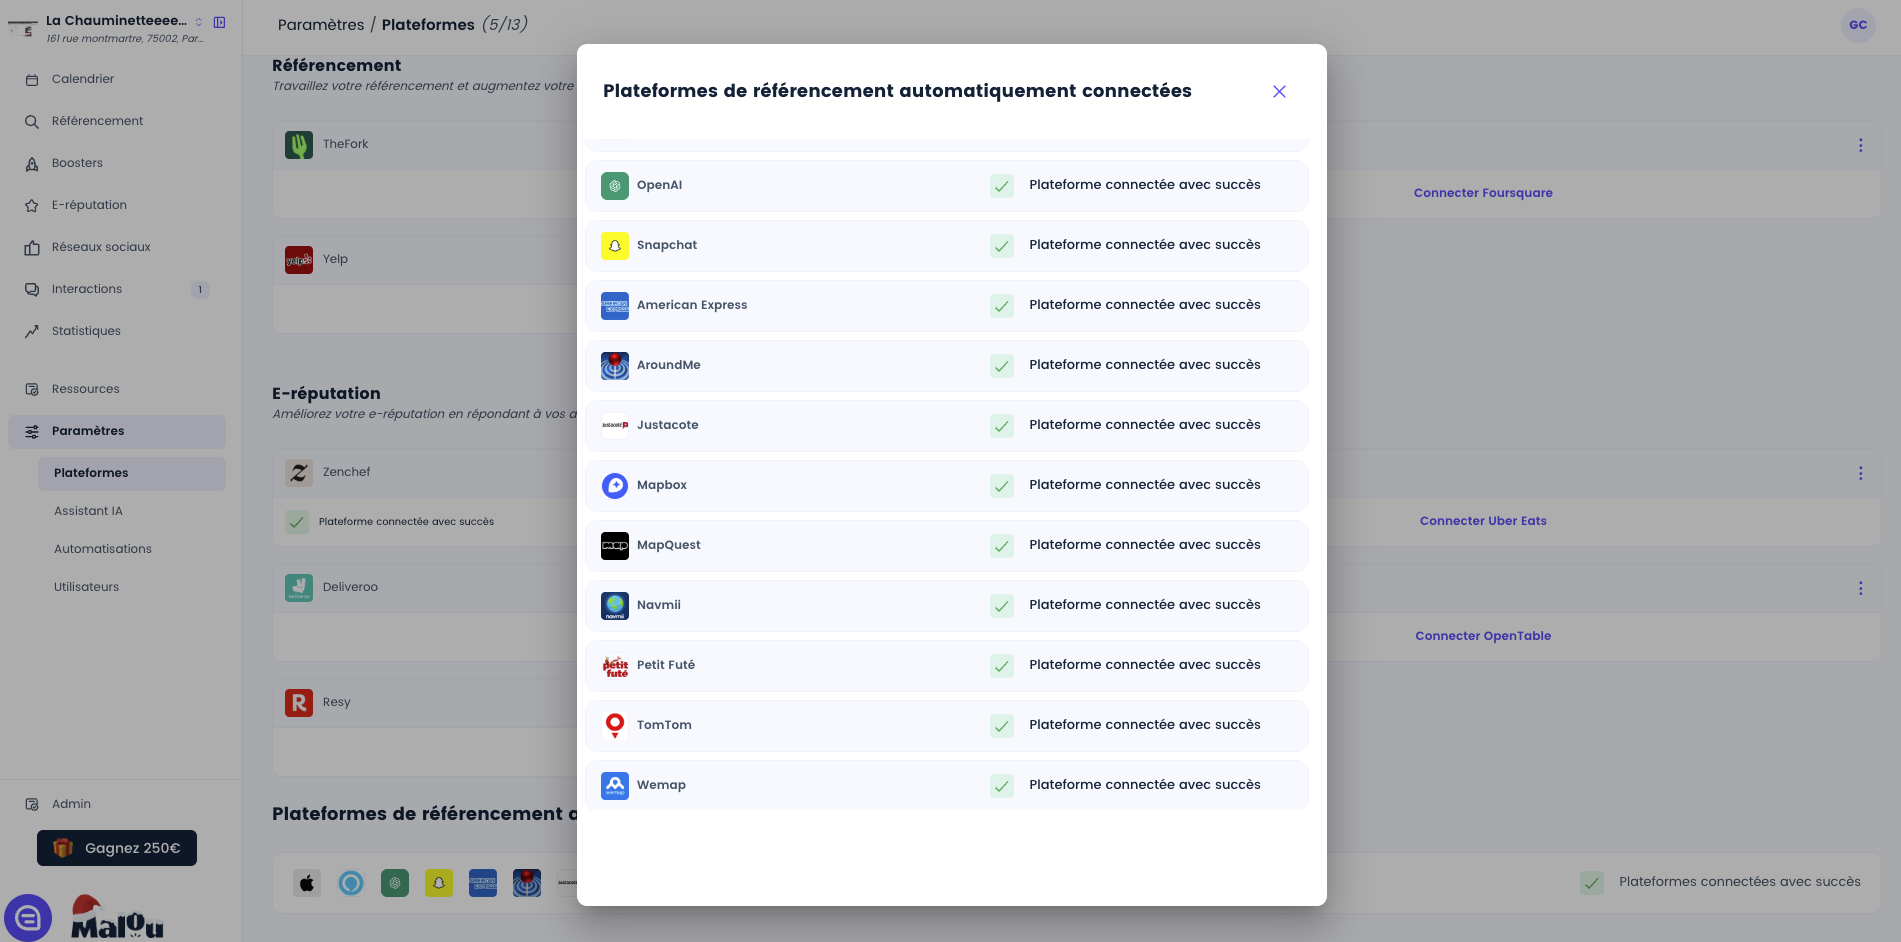Click the Paramètres breadcrumb link
The image size is (1901, 942).
click(321, 25)
